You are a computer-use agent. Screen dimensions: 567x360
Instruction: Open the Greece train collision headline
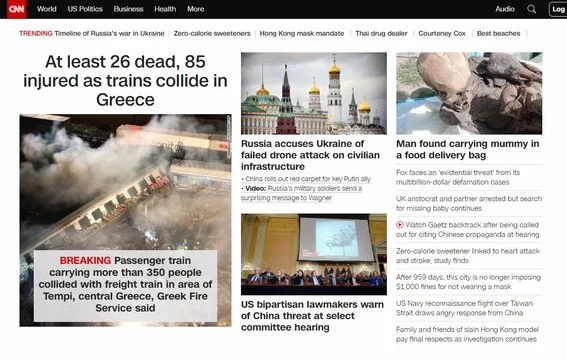point(125,81)
